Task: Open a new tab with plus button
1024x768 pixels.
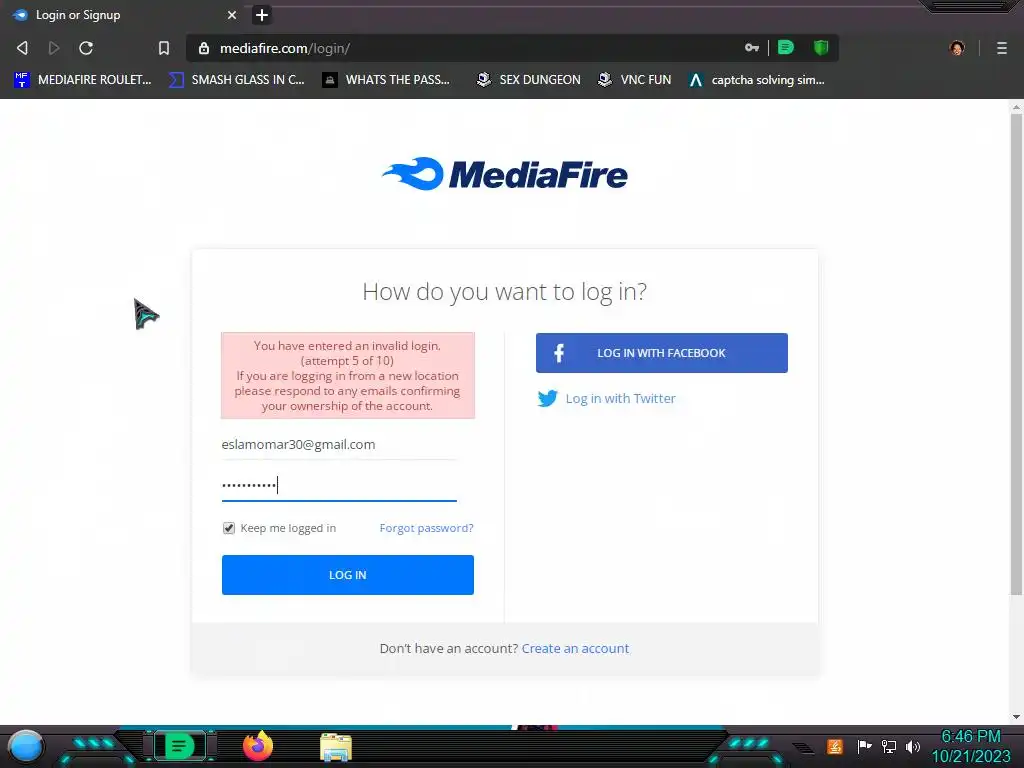Action: coord(261,14)
